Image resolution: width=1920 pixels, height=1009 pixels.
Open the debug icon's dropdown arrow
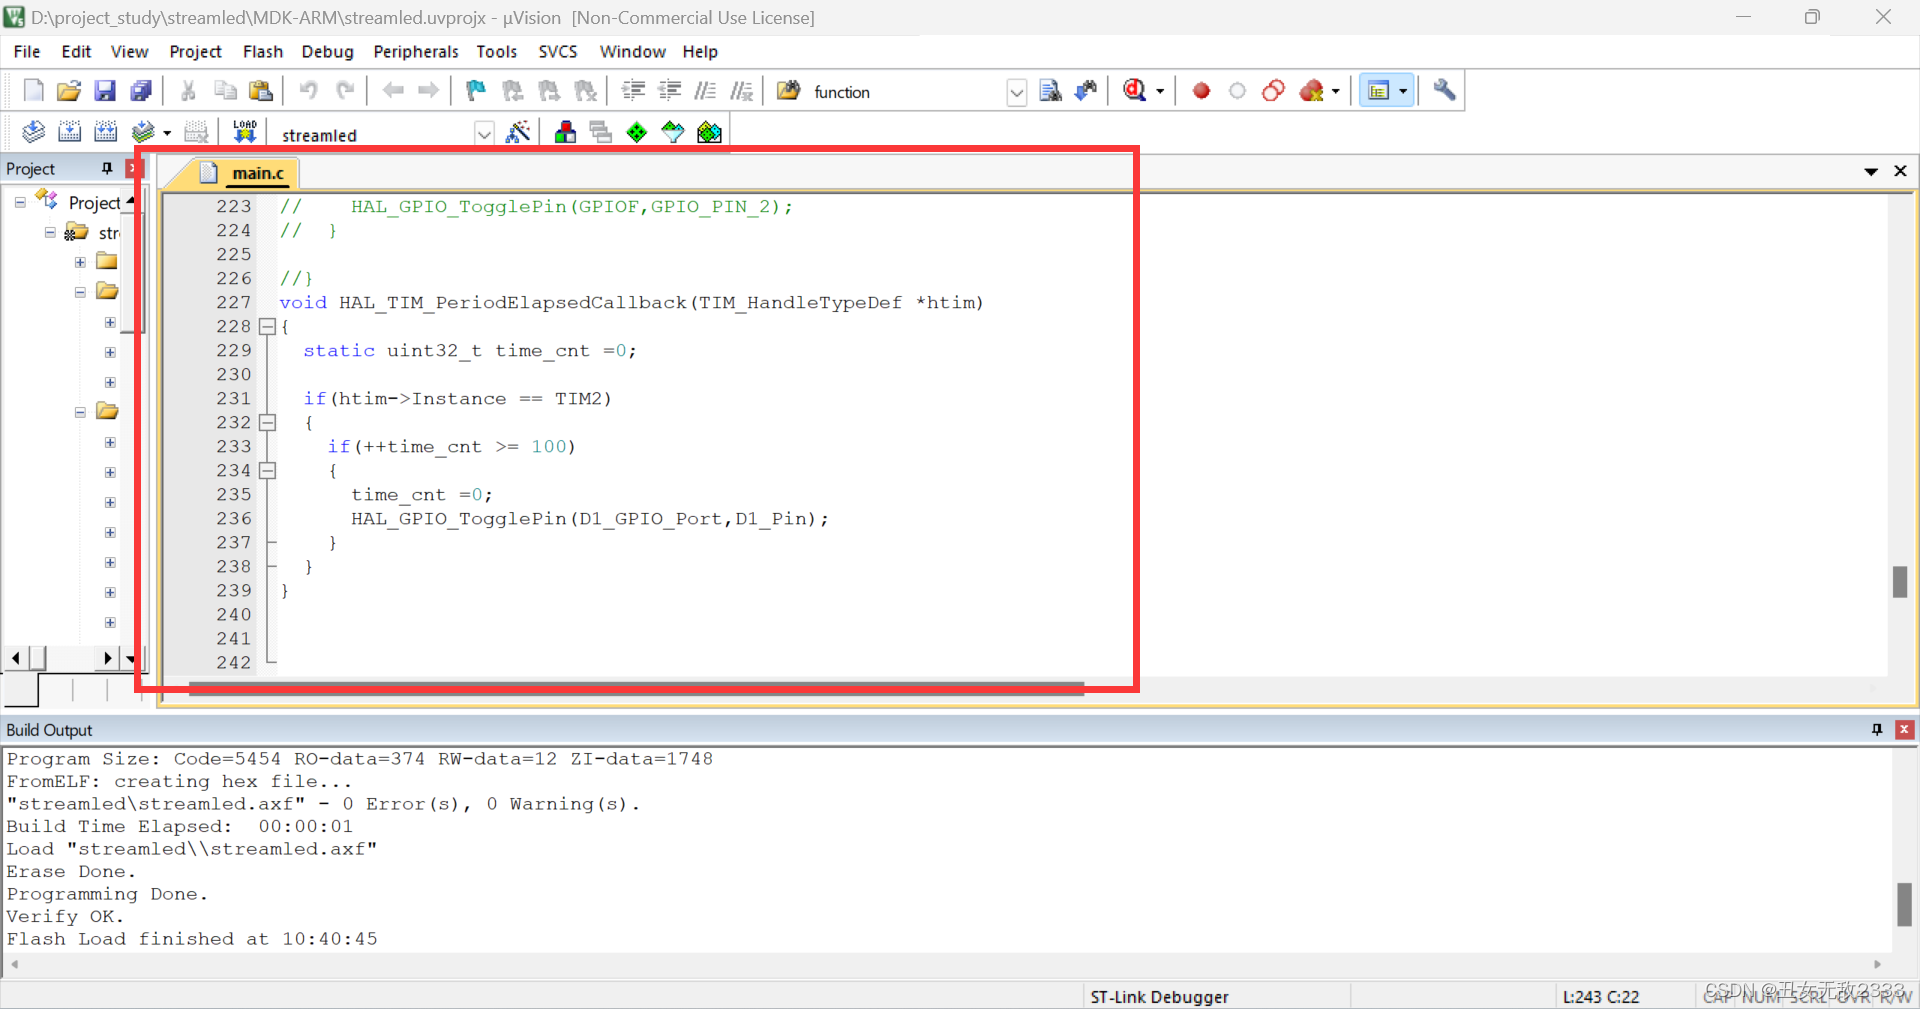coord(1160,92)
